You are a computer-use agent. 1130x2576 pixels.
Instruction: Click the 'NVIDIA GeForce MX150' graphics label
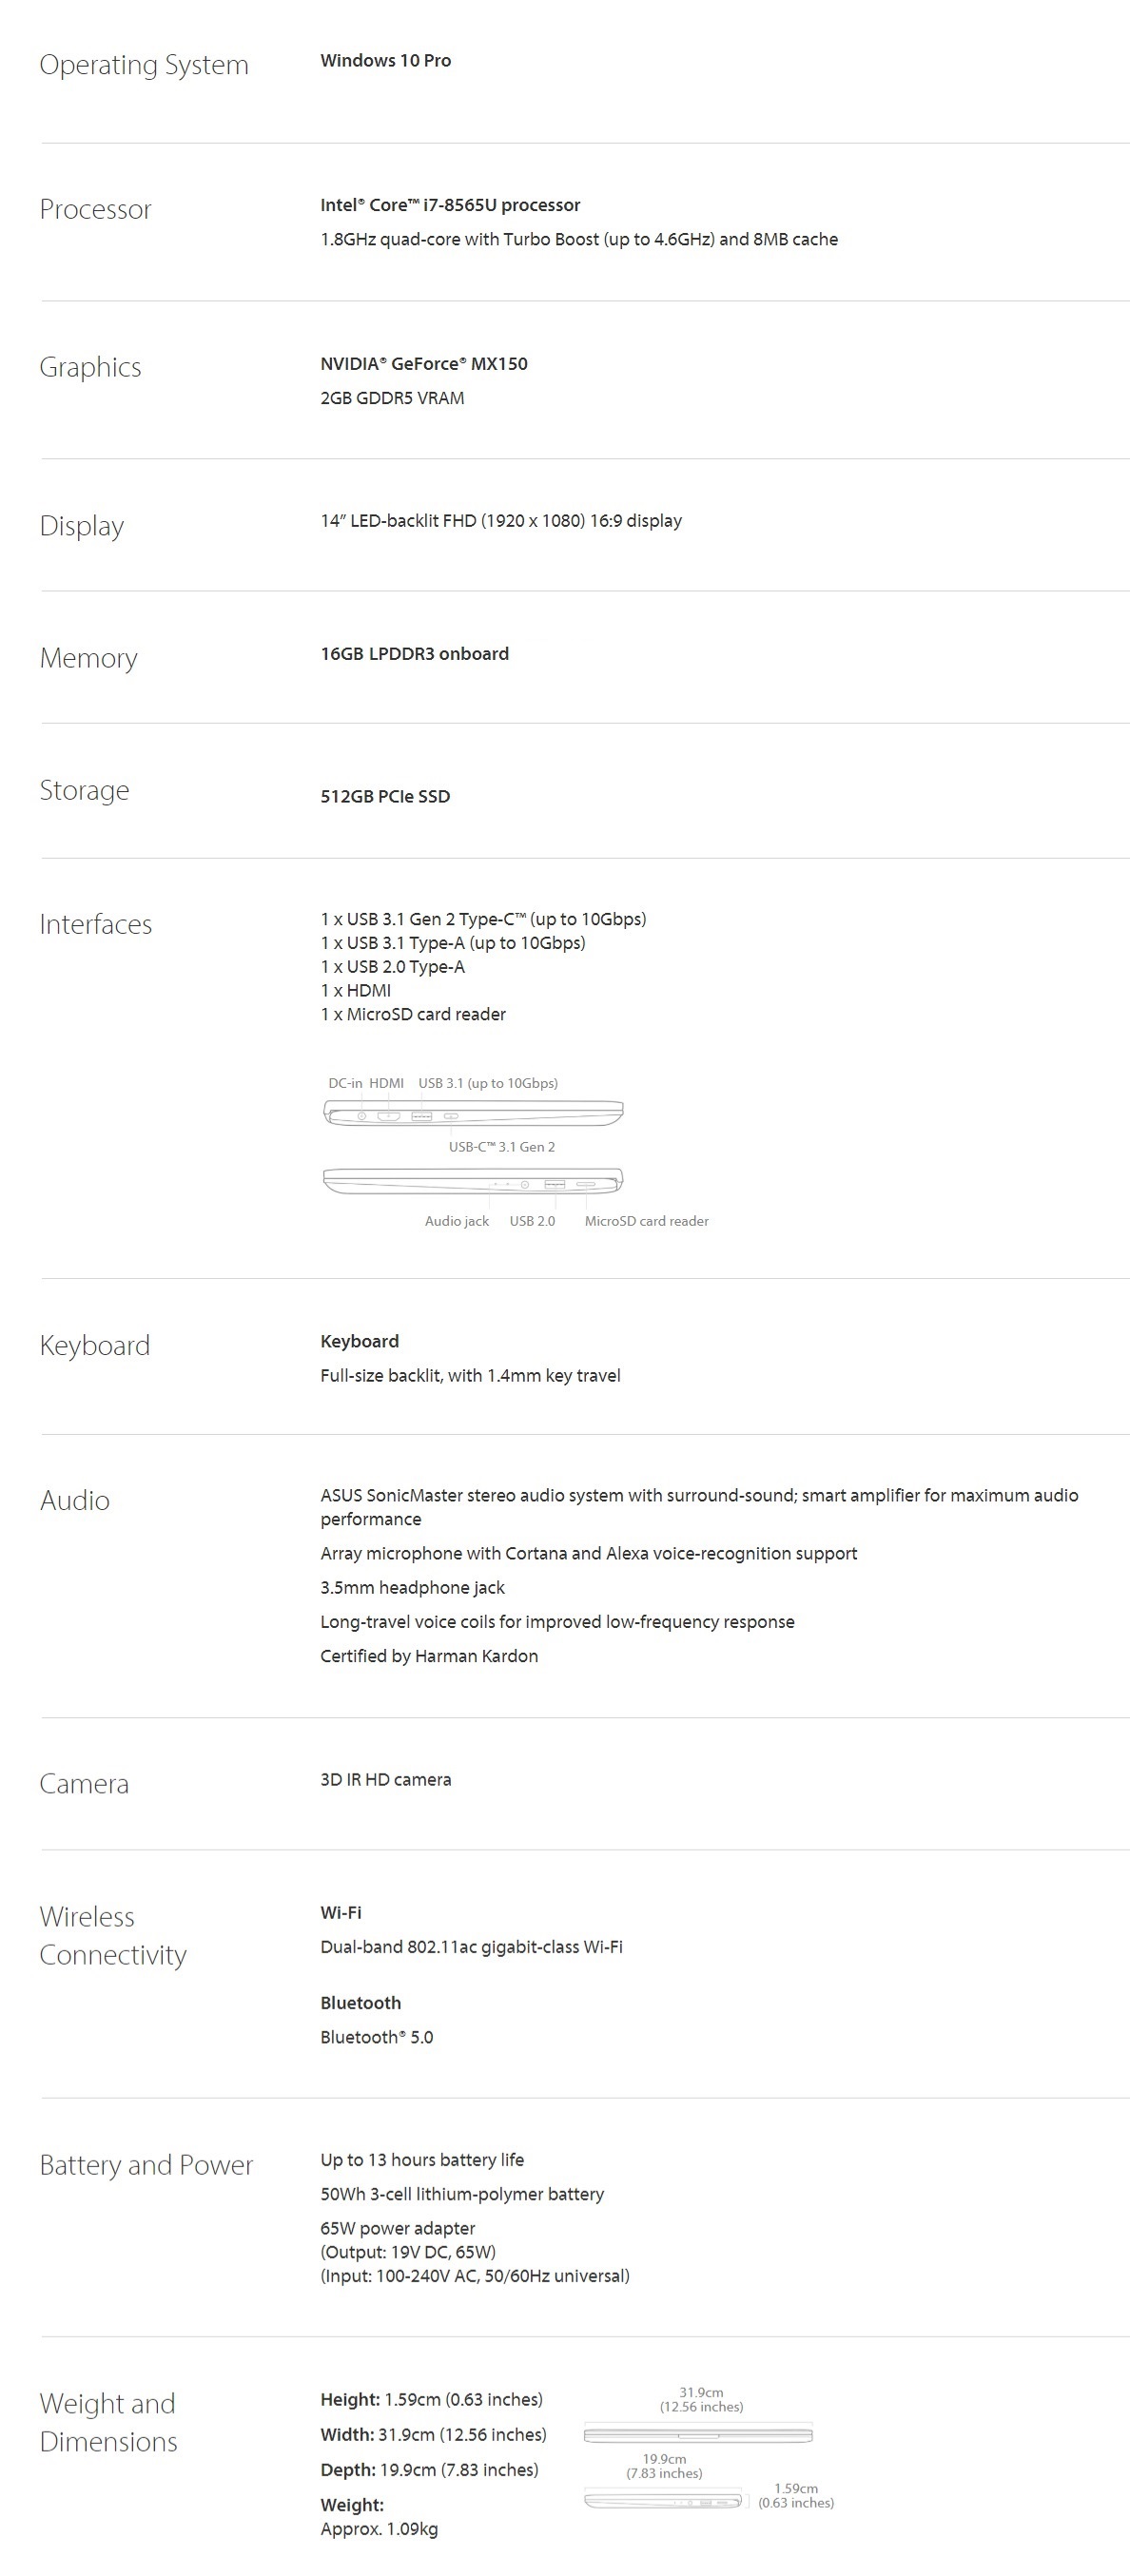click(424, 364)
